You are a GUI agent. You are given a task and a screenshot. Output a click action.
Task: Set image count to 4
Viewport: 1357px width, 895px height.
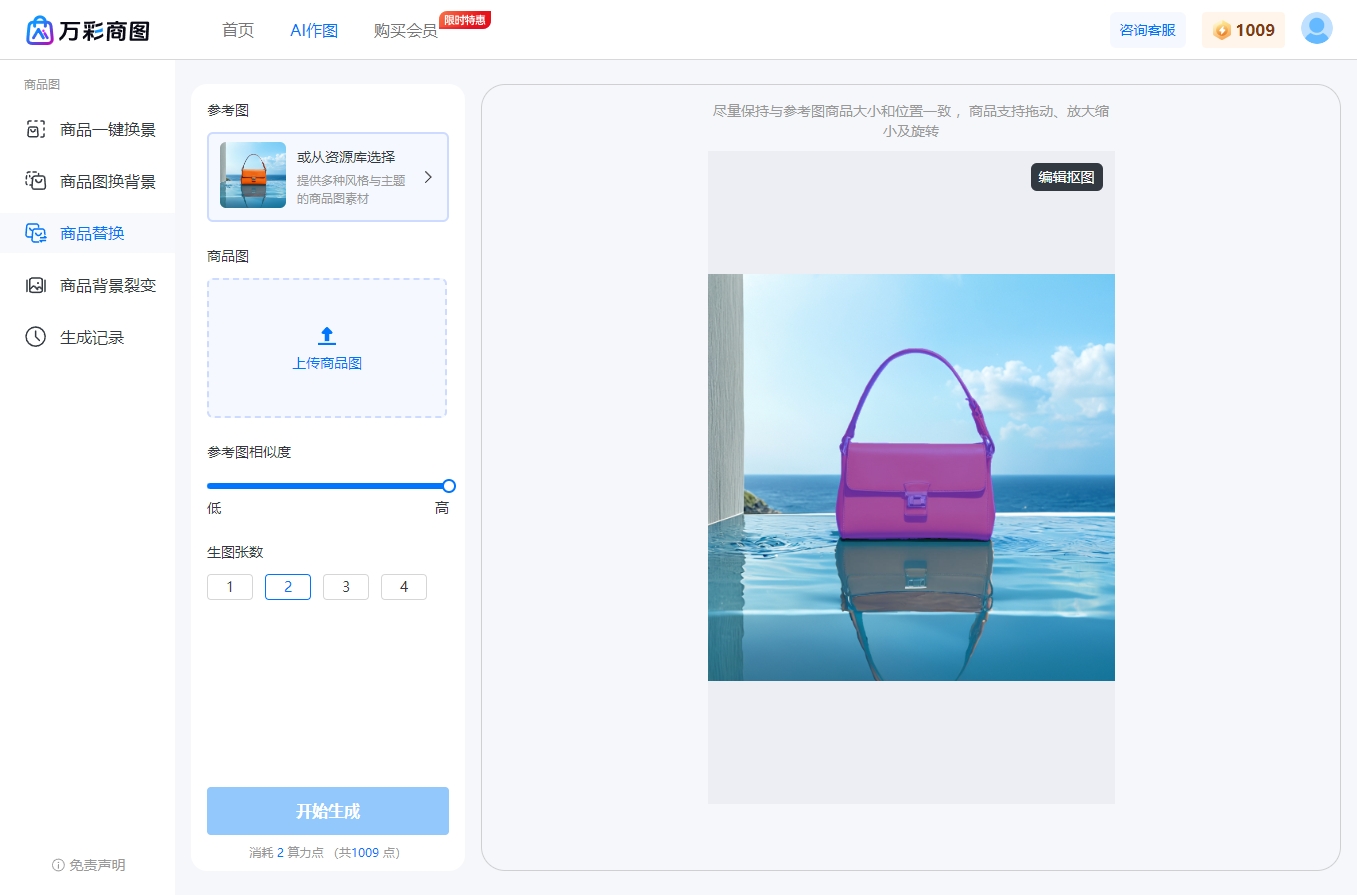click(x=404, y=587)
